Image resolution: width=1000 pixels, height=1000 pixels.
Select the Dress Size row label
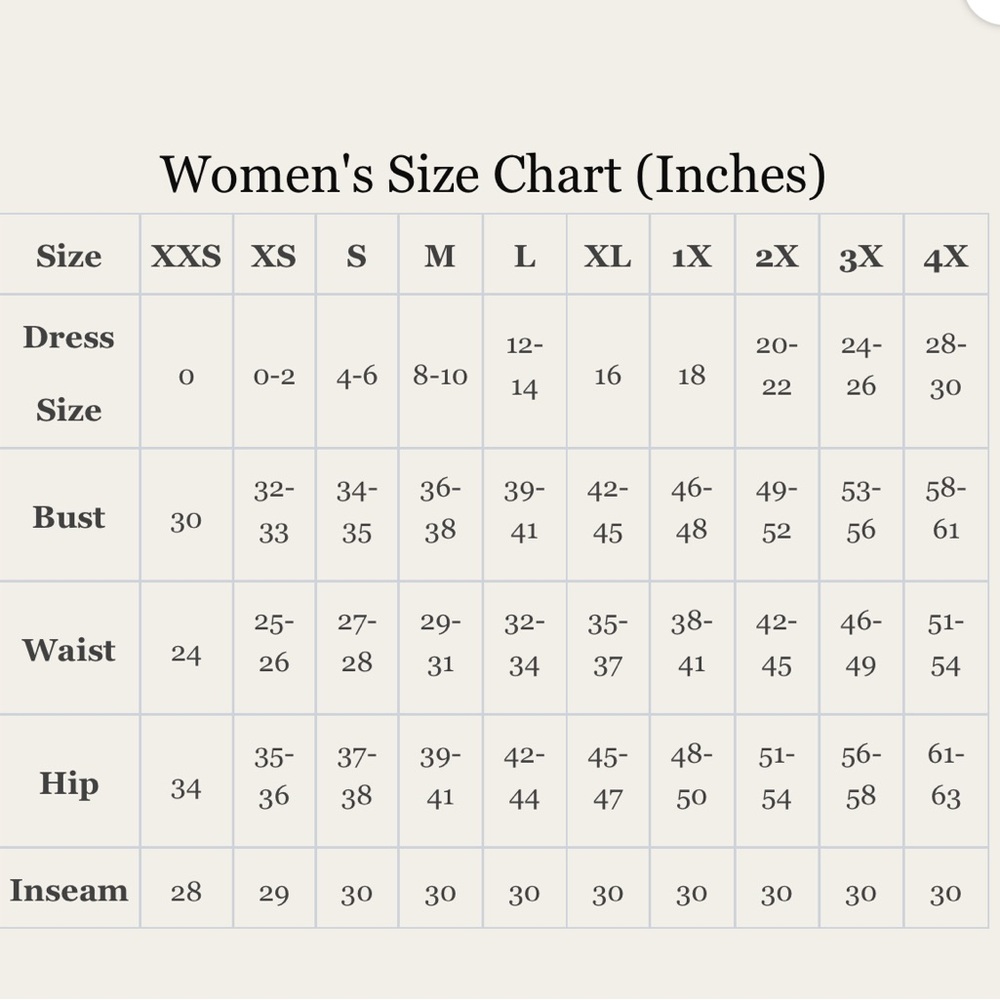[69, 372]
